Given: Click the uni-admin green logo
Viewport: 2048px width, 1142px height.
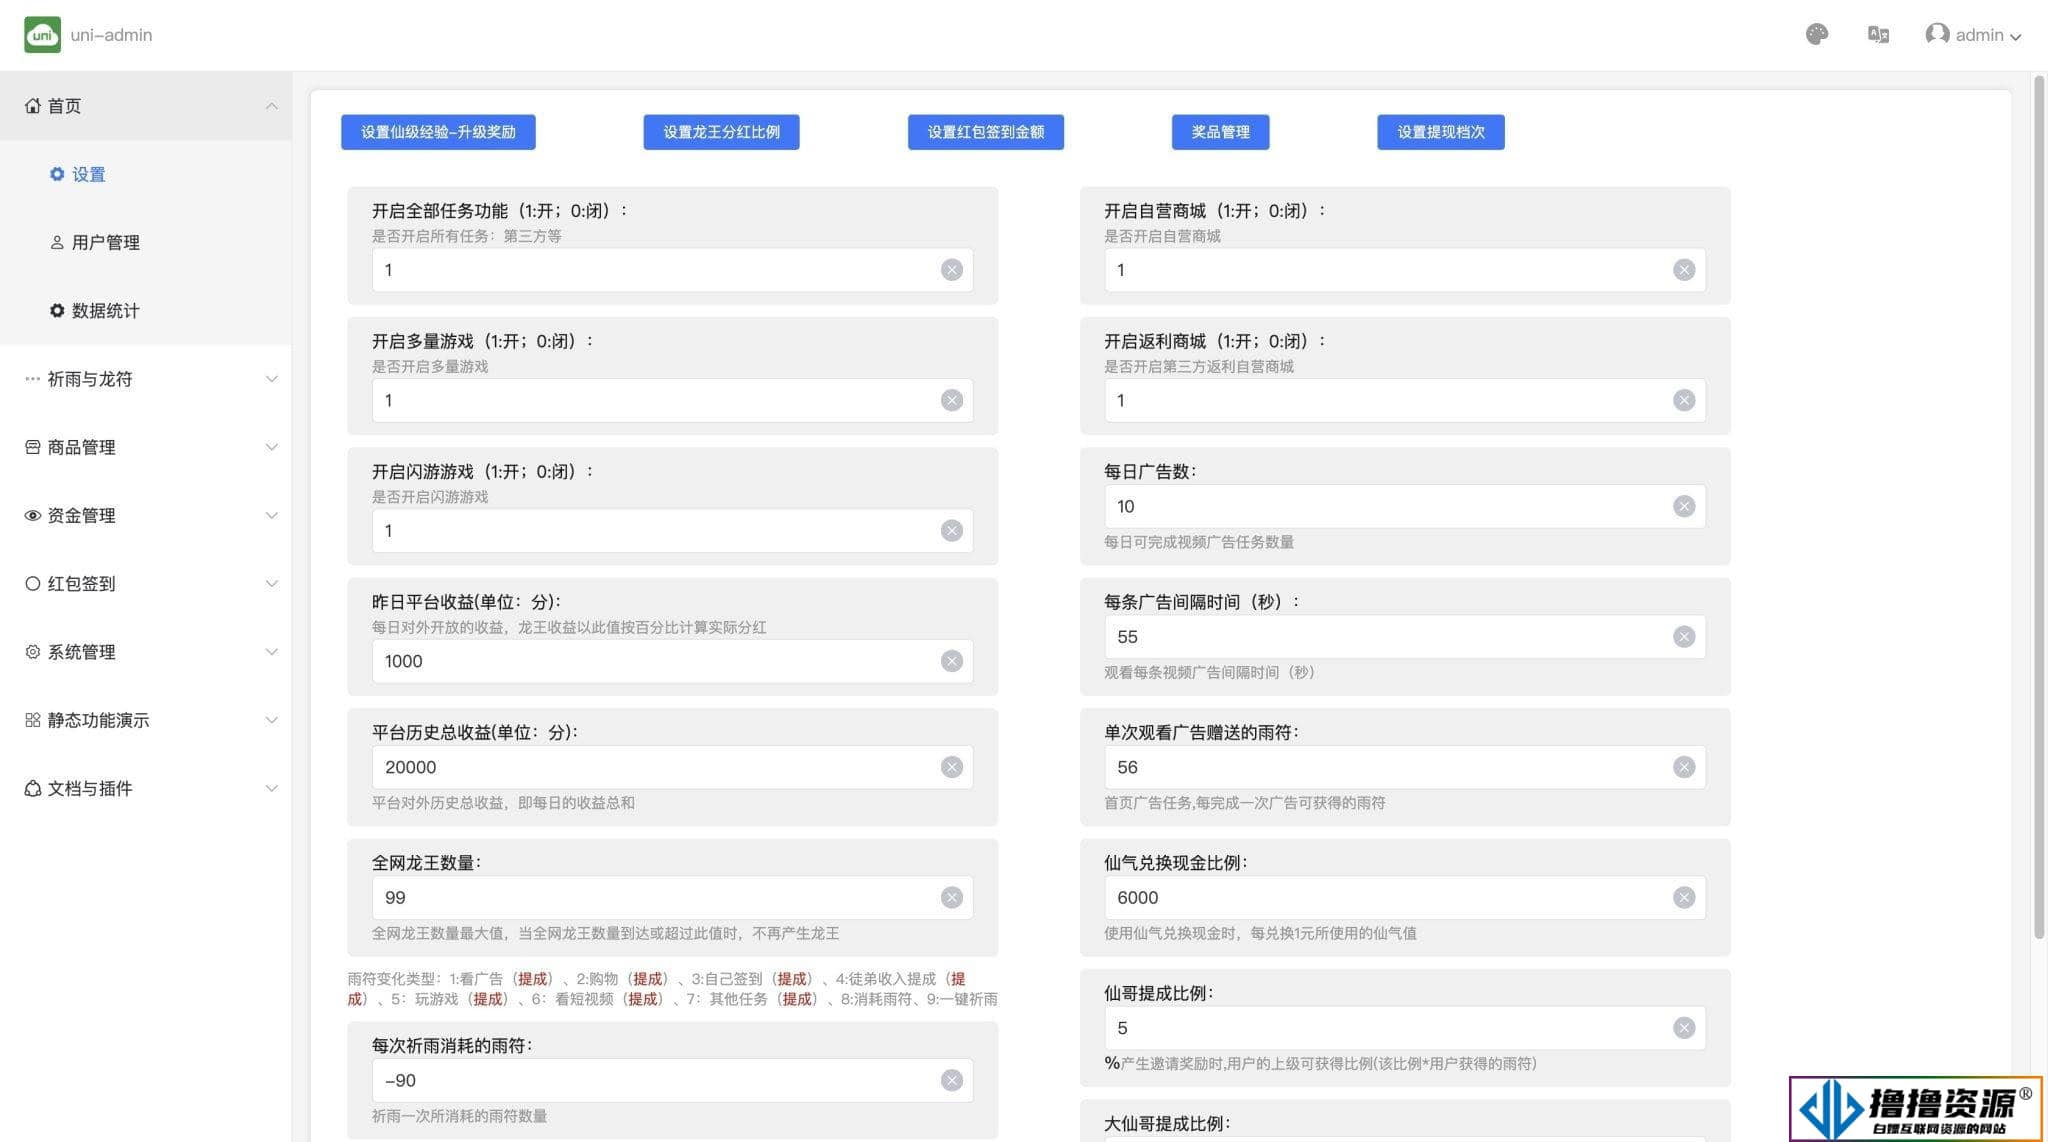Looking at the screenshot, I should pyautogui.click(x=42, y=35).
